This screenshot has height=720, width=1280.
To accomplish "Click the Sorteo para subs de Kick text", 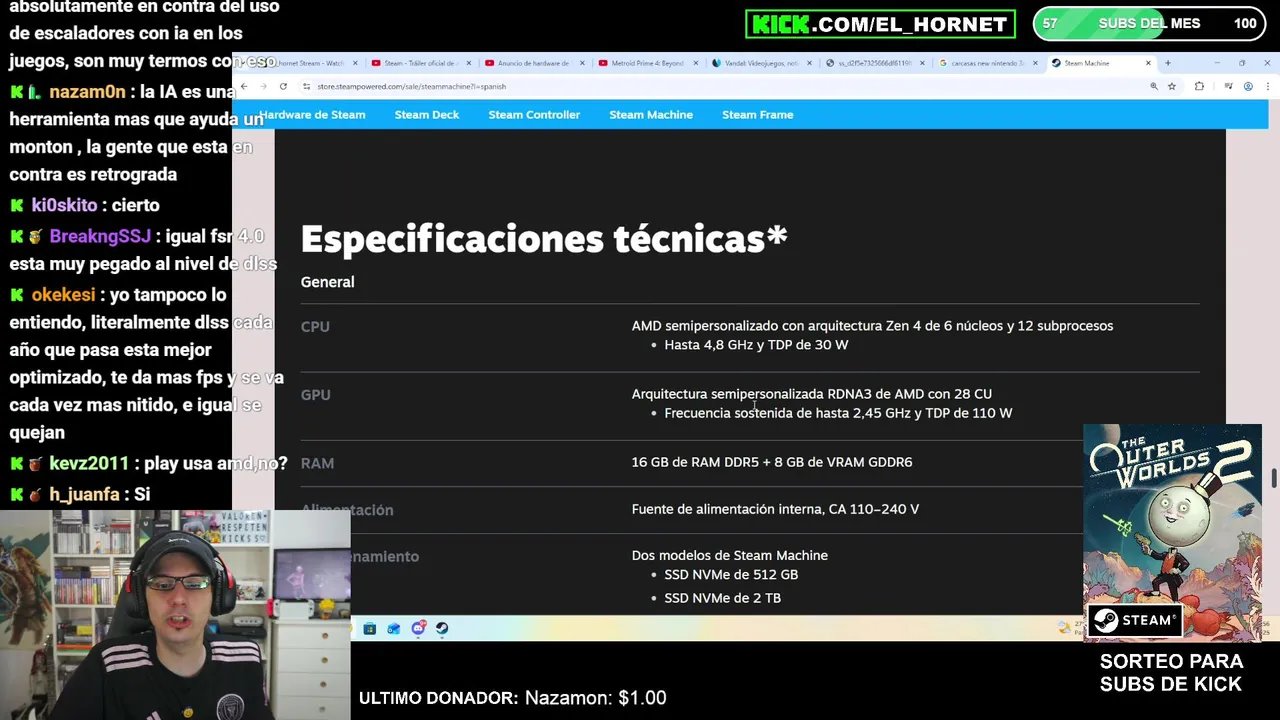I will 1171,673.
